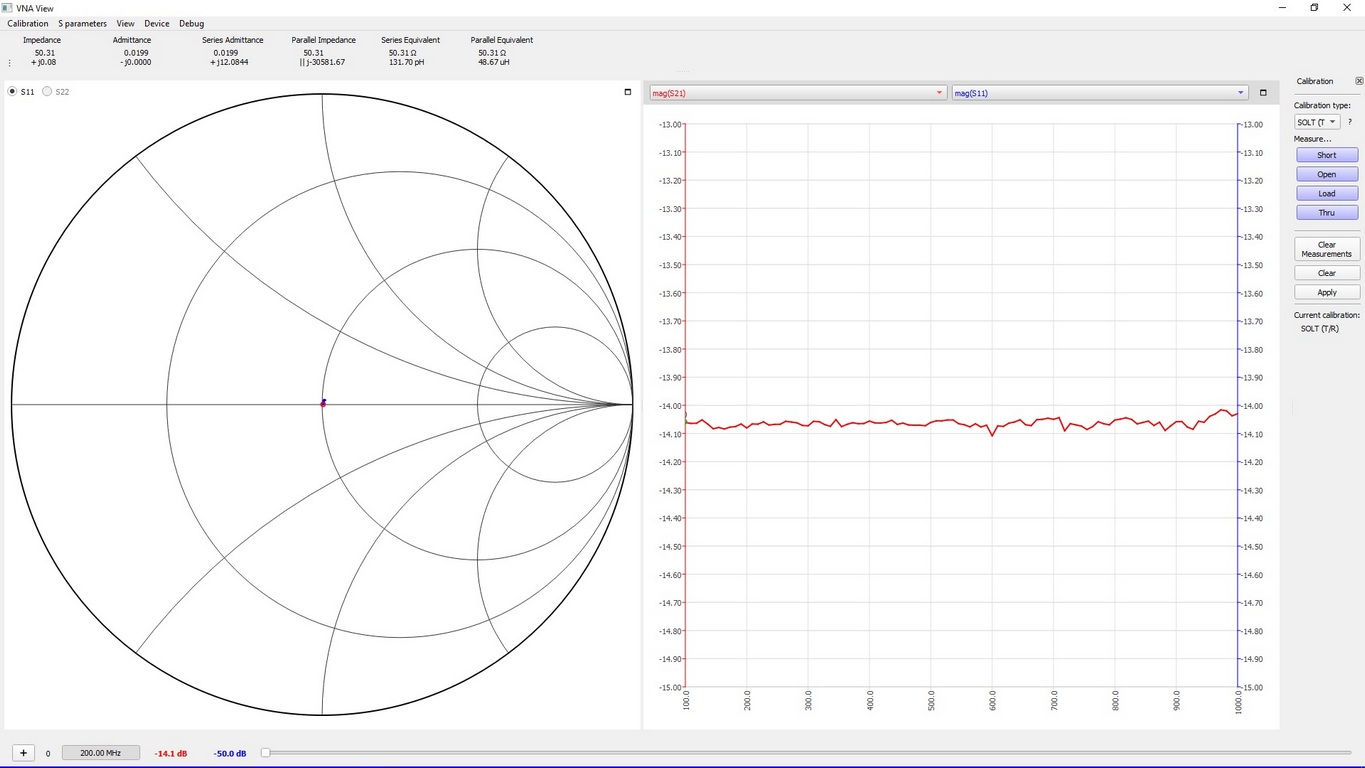The image size is (1365, 768).
Task: Click the current calibration SOLT (T/R) text
Action: (x=1322, y=328)
